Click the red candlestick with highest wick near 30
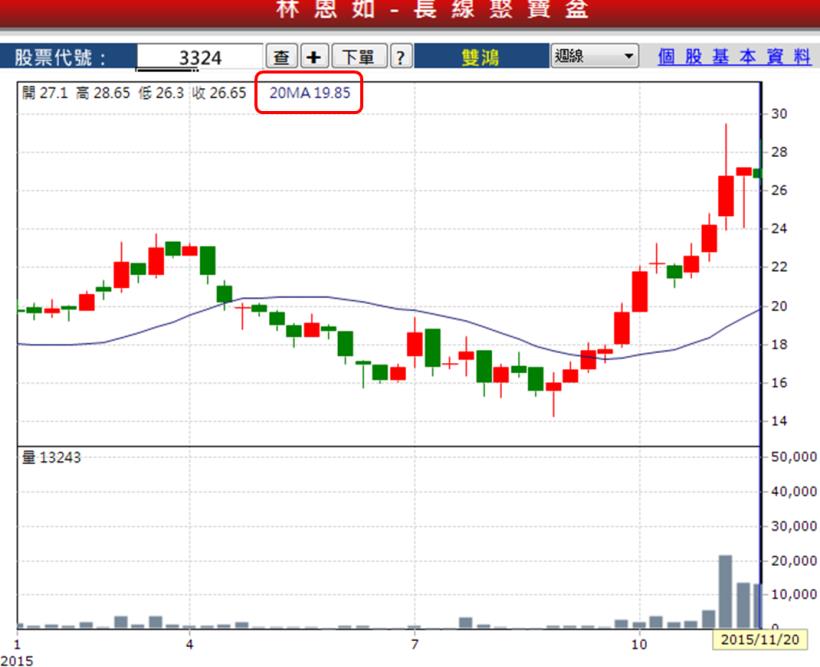Viewport: 820px width, 667px height. 726,177
